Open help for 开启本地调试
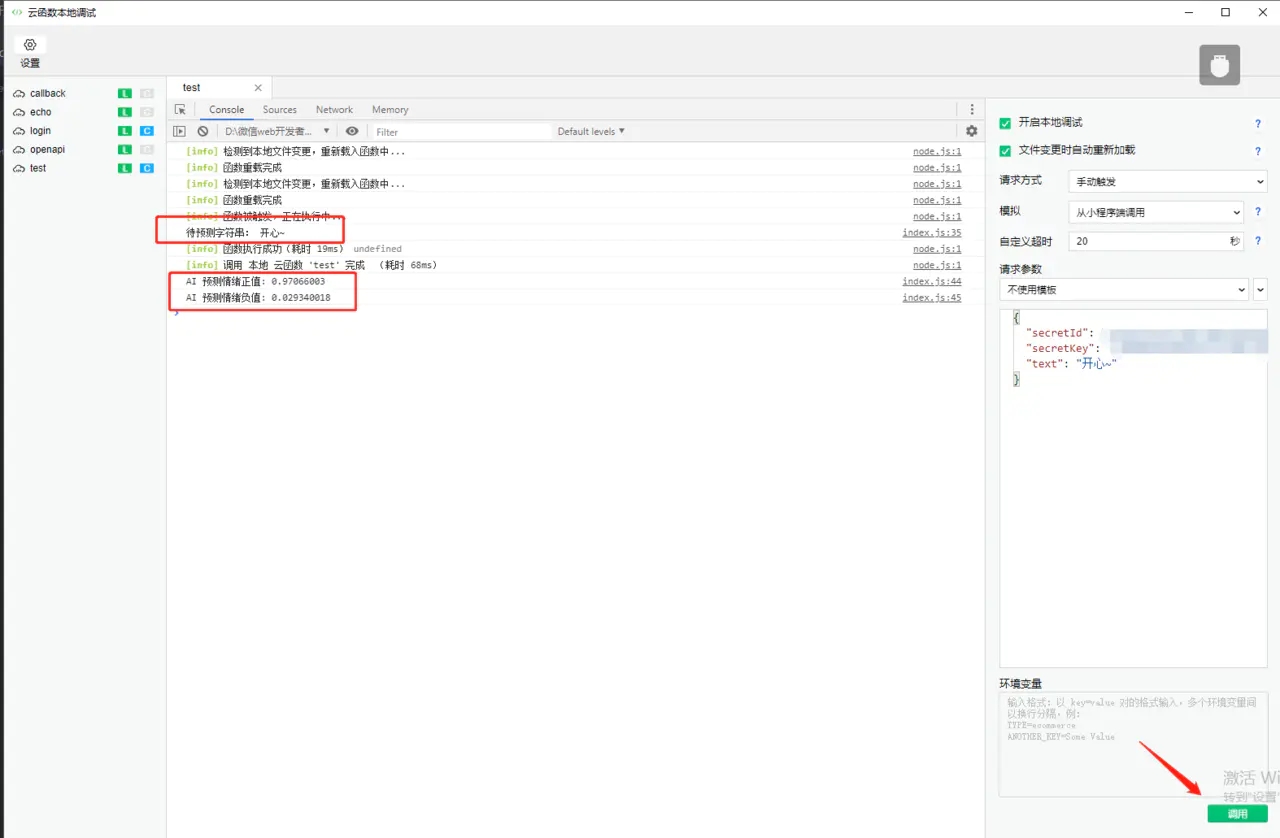 (1258, 124)
